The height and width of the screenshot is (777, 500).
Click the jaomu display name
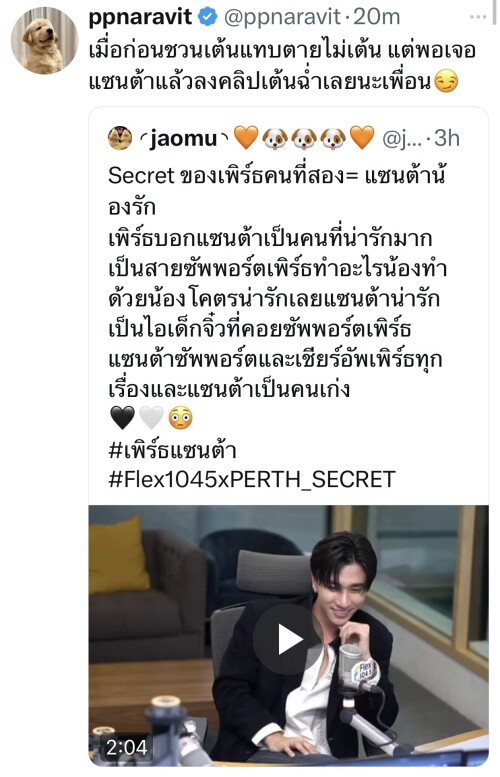point(183,139)
